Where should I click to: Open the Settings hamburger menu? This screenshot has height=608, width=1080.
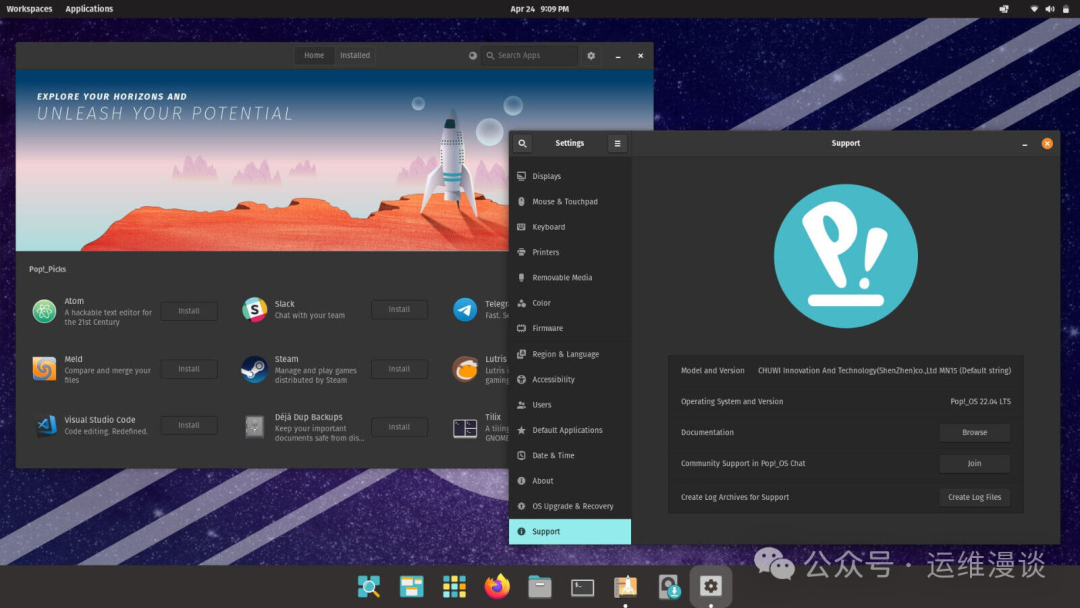tap(617, 143)
